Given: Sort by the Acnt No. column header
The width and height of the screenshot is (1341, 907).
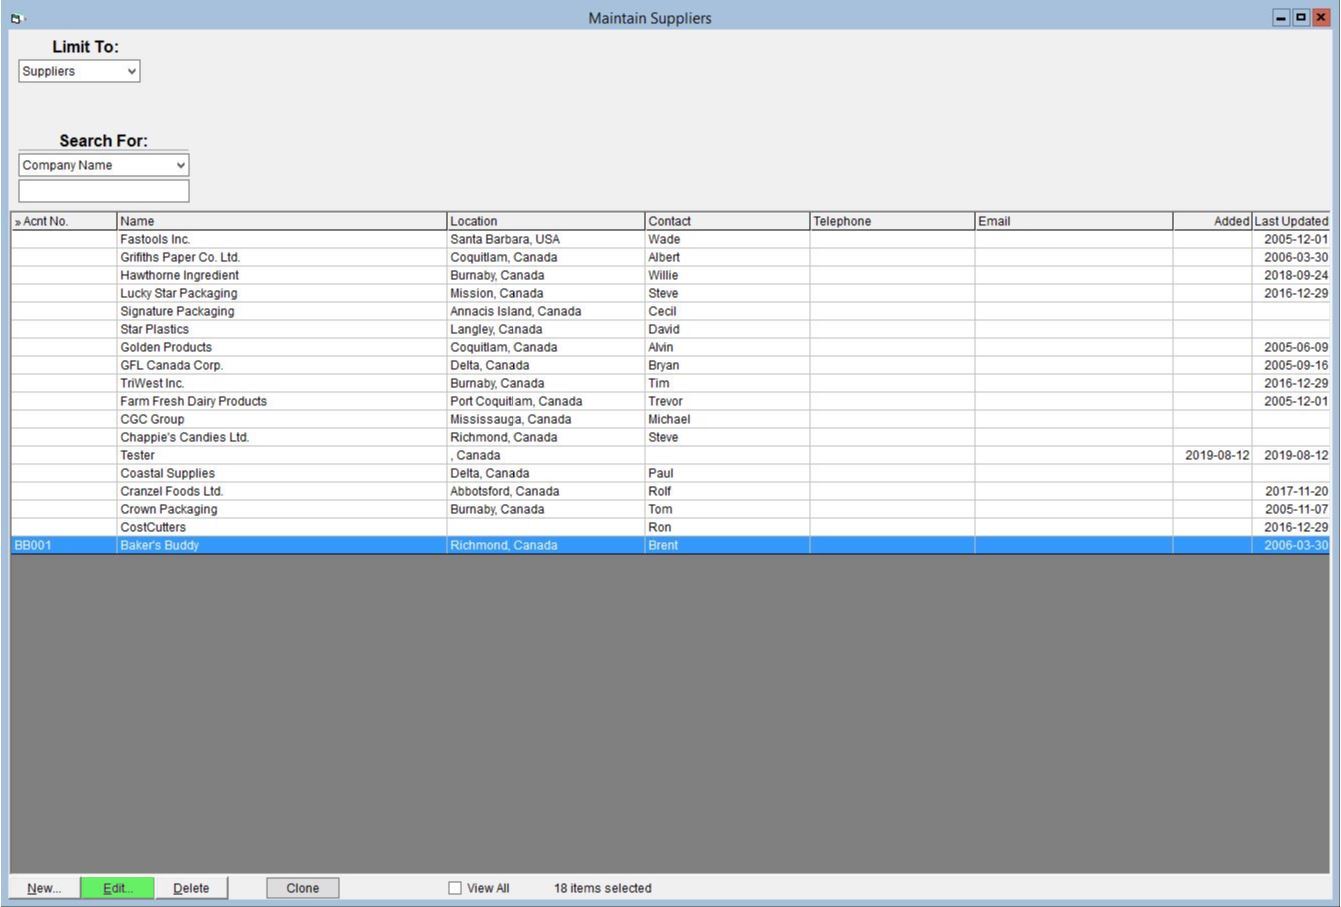Looking at the screenshot, I should [x=64, y=221].
